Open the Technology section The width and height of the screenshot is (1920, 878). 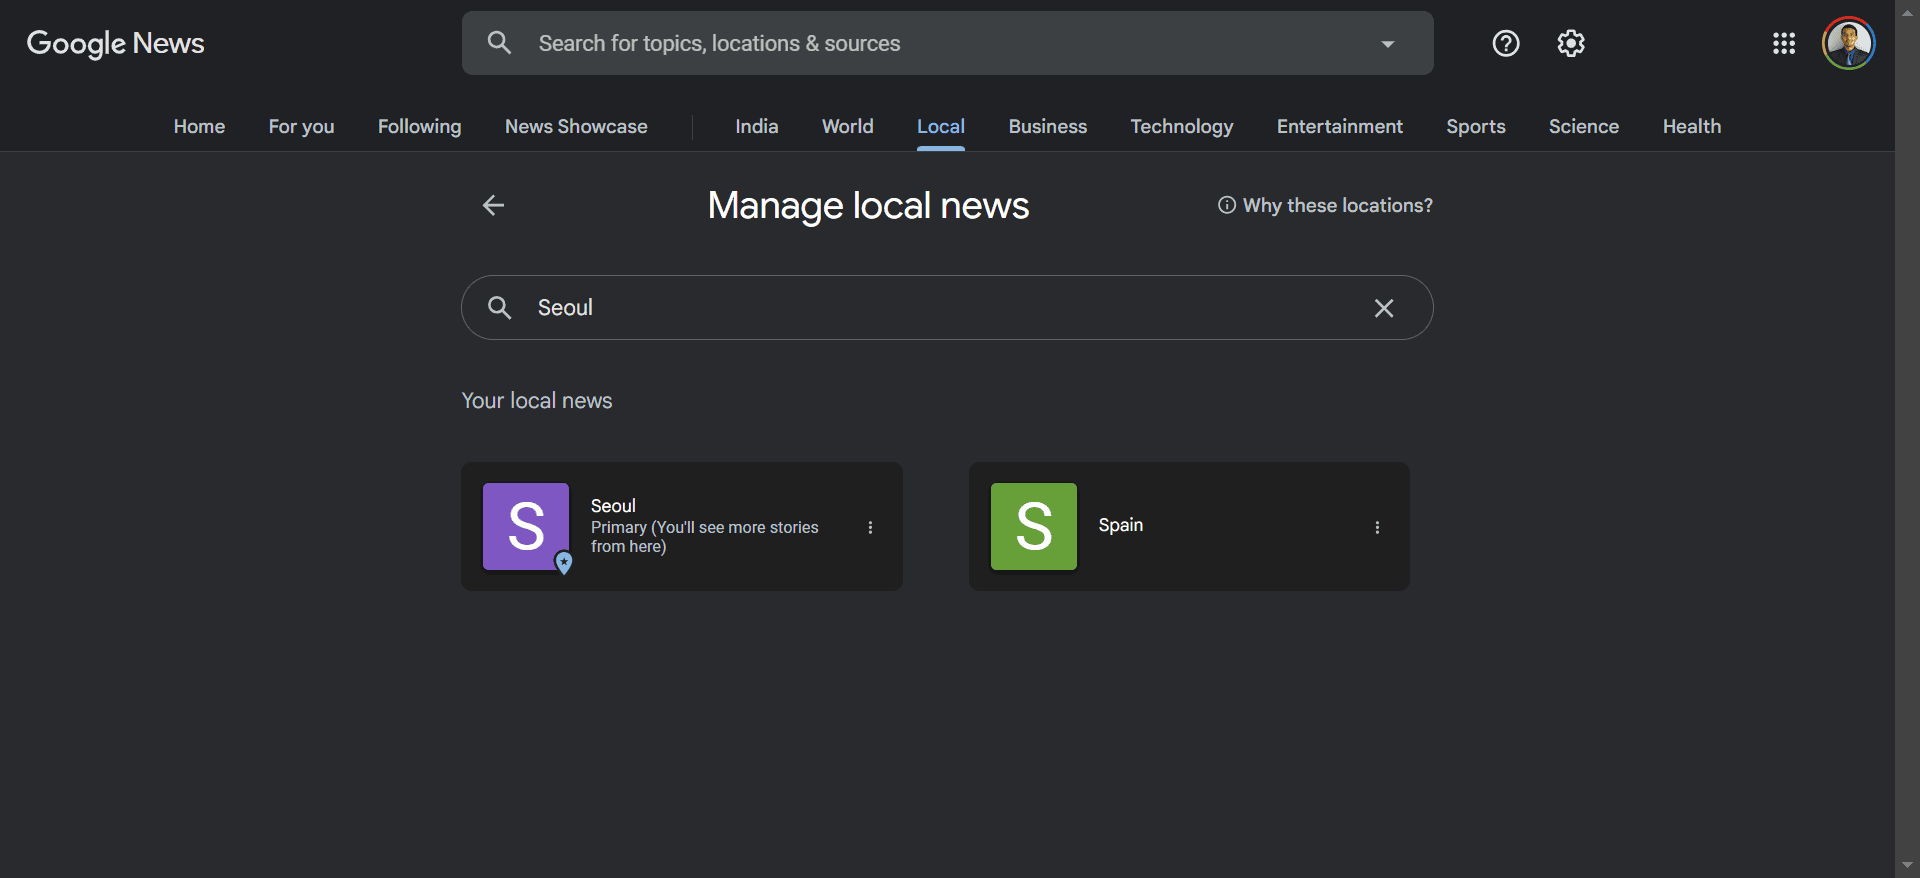point(1181,126)
